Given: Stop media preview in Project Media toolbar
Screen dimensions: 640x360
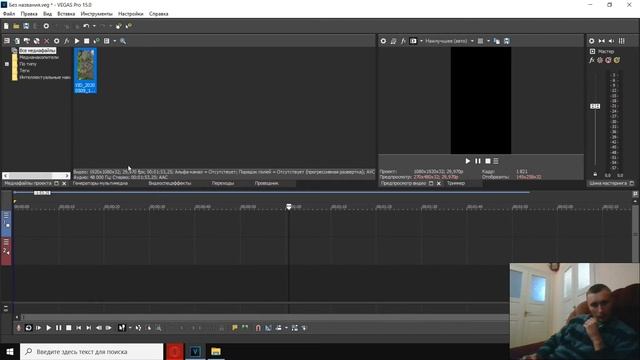Looking at the screenshot, I should tap(87, 41).
